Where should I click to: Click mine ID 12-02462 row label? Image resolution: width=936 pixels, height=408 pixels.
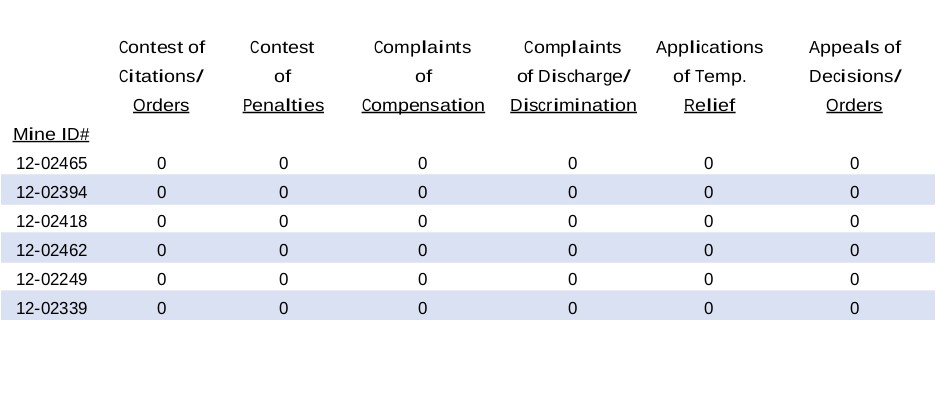click(52, 250)
